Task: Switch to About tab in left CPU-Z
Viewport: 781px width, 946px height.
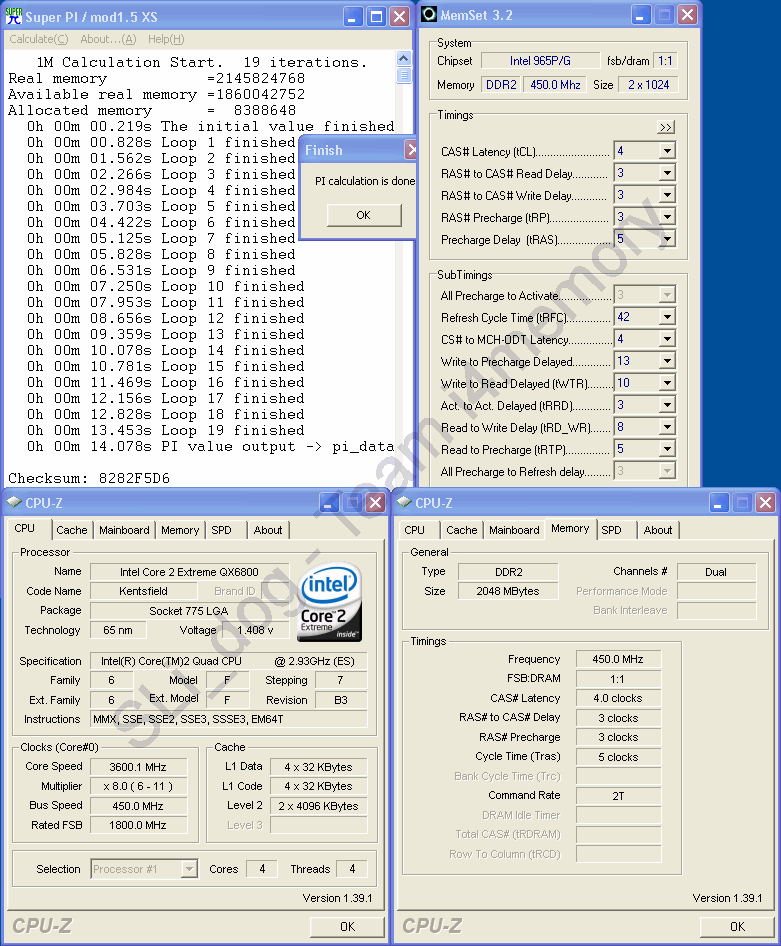Action: pyautogui.click(x=268, y=530)
